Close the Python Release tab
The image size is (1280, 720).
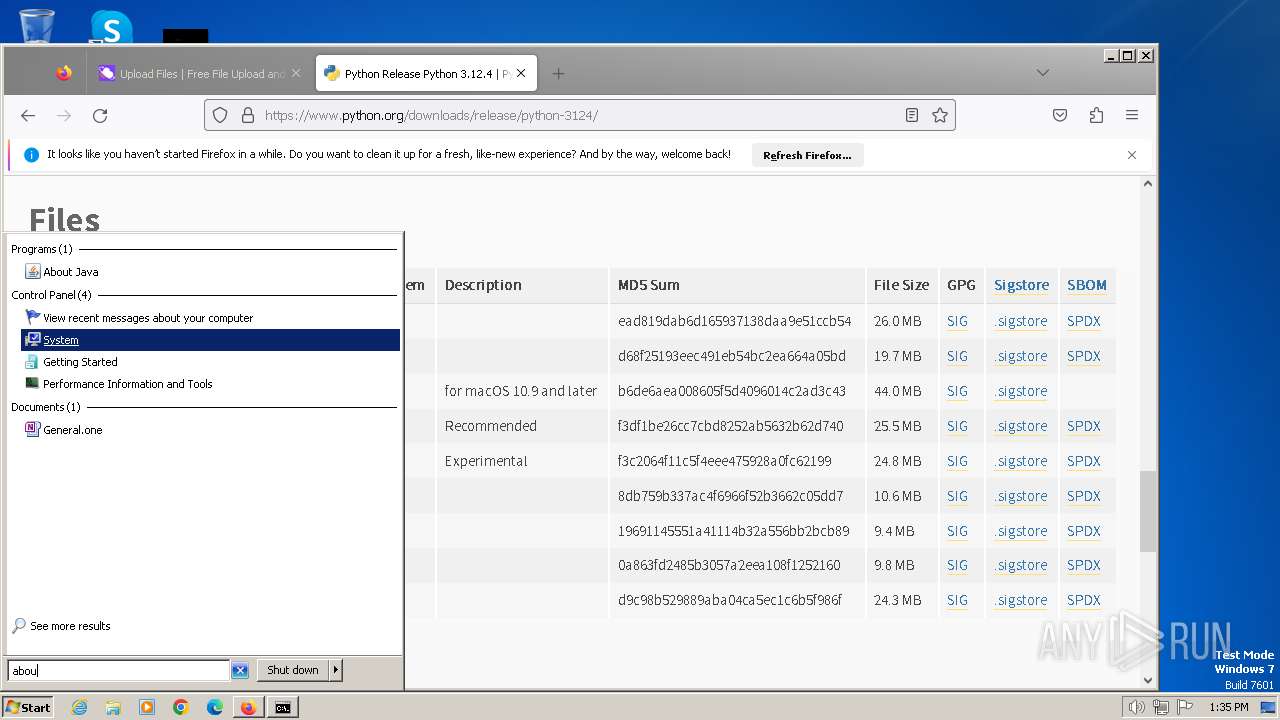[x=522, y=73]
